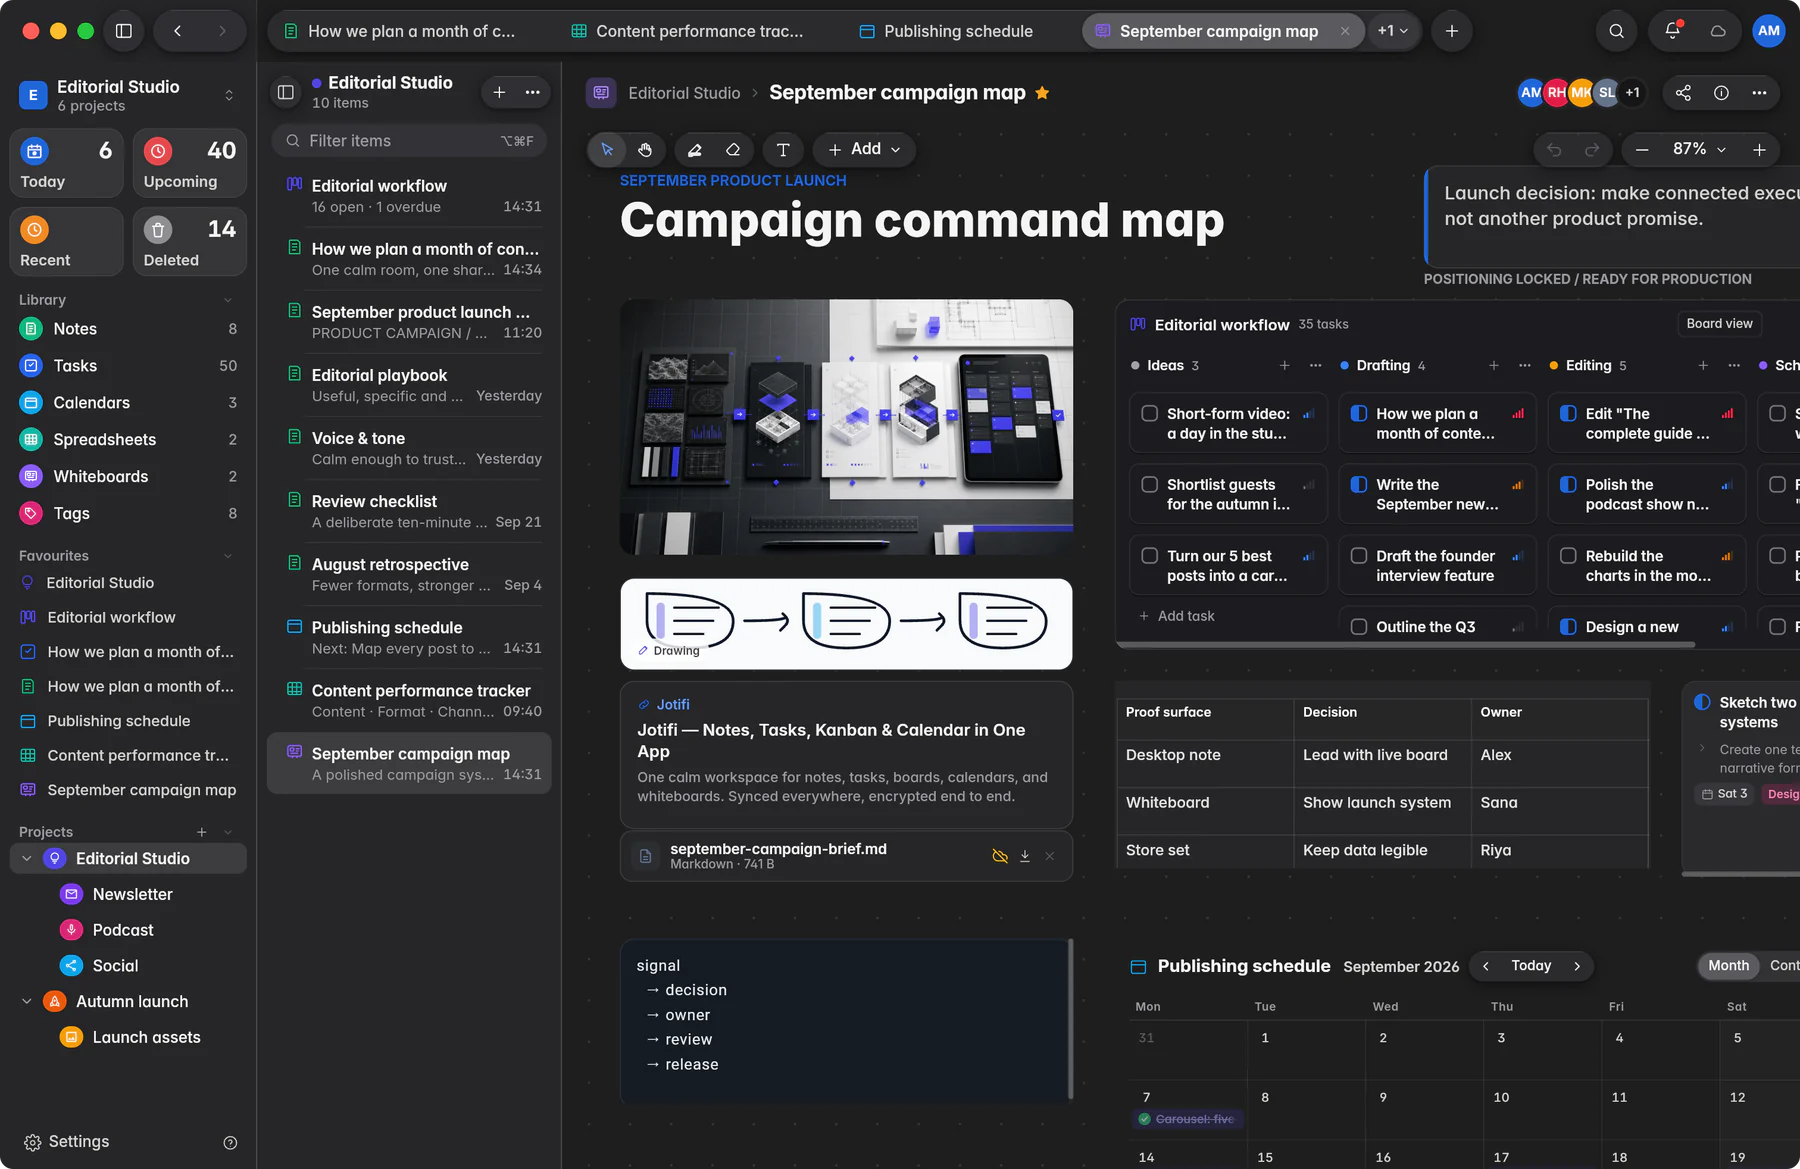Zoom in with the plus icon
Screen dimensions: 1800x1169
[x=1759, y=150]
